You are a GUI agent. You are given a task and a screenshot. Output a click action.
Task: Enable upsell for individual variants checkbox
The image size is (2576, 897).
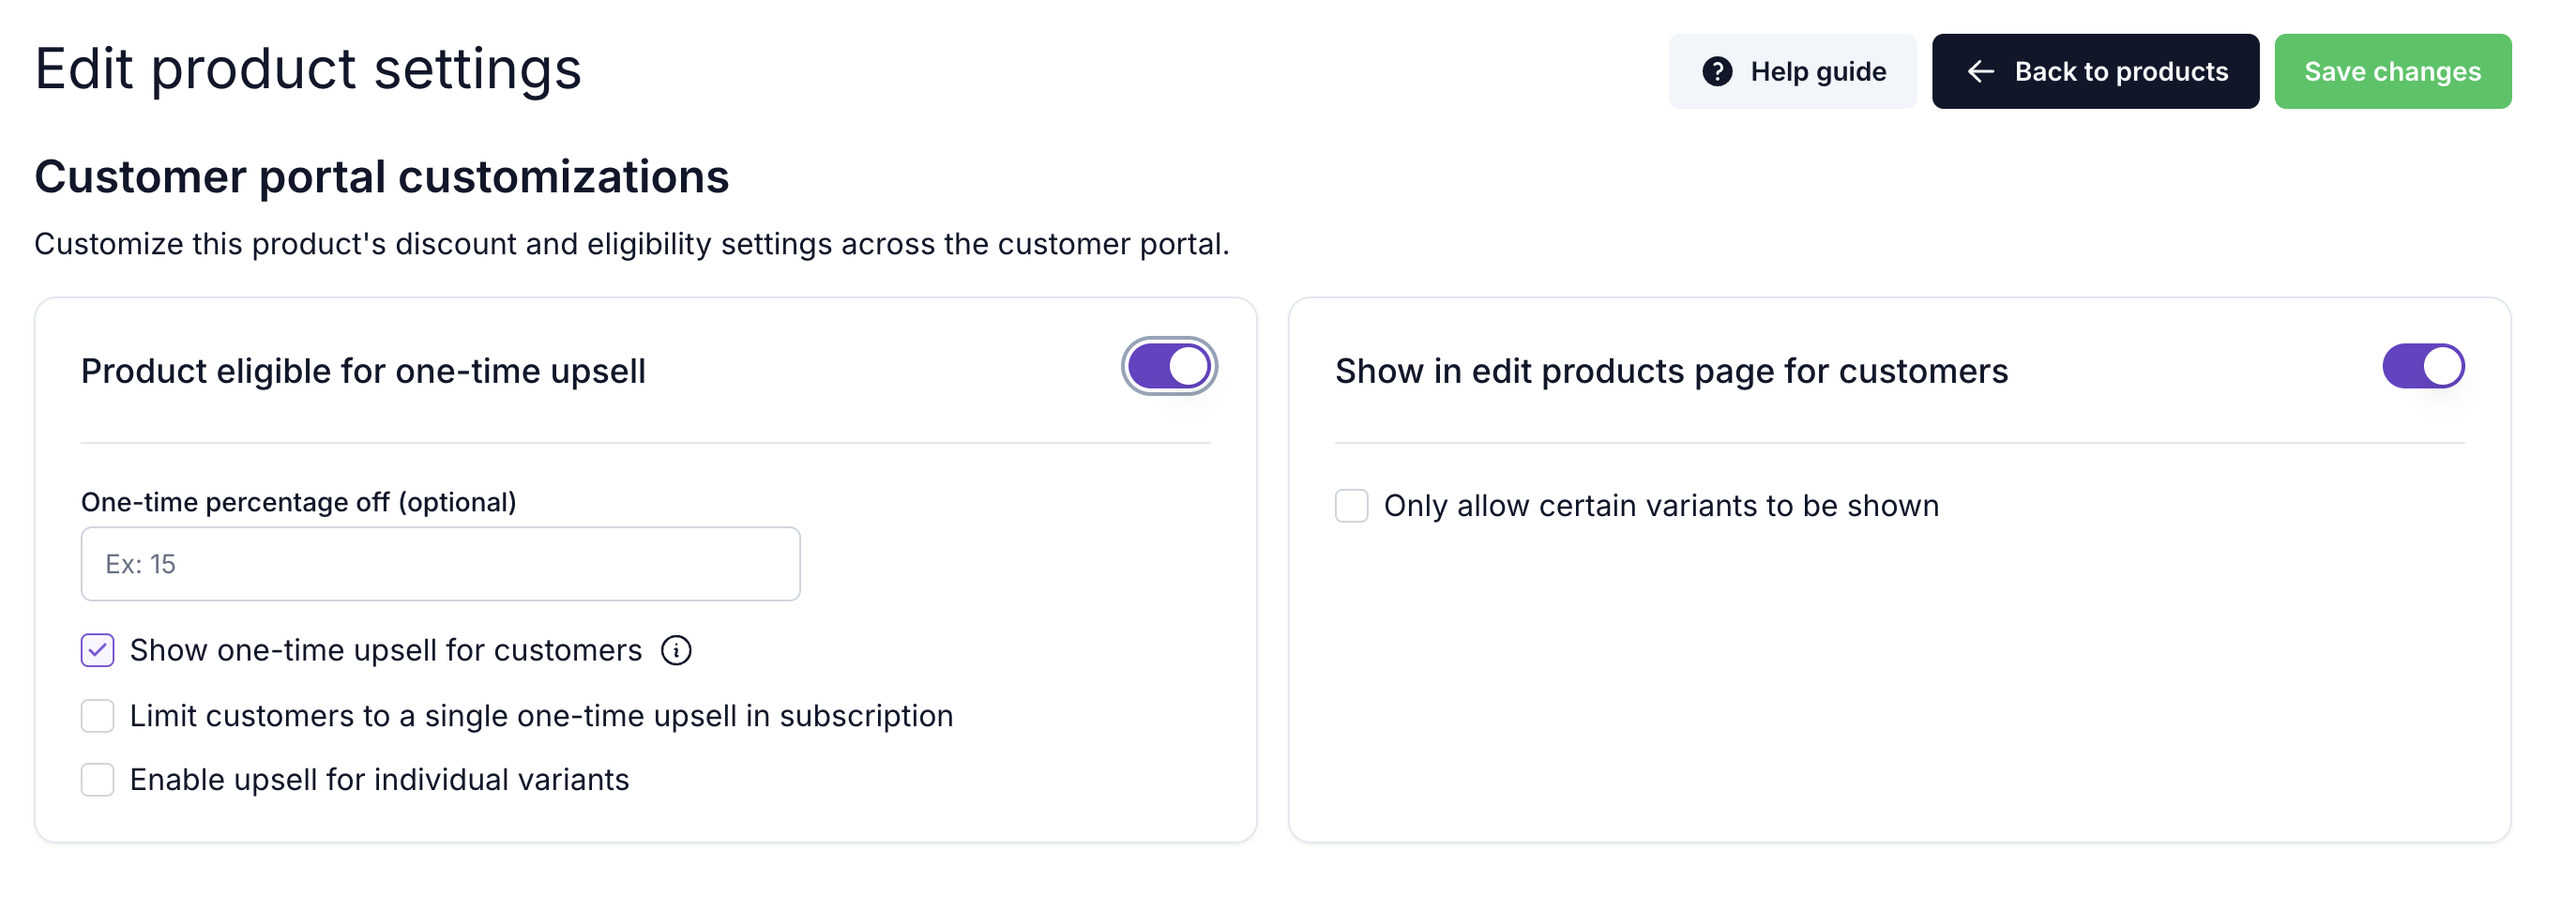click(x=97, y=779)
